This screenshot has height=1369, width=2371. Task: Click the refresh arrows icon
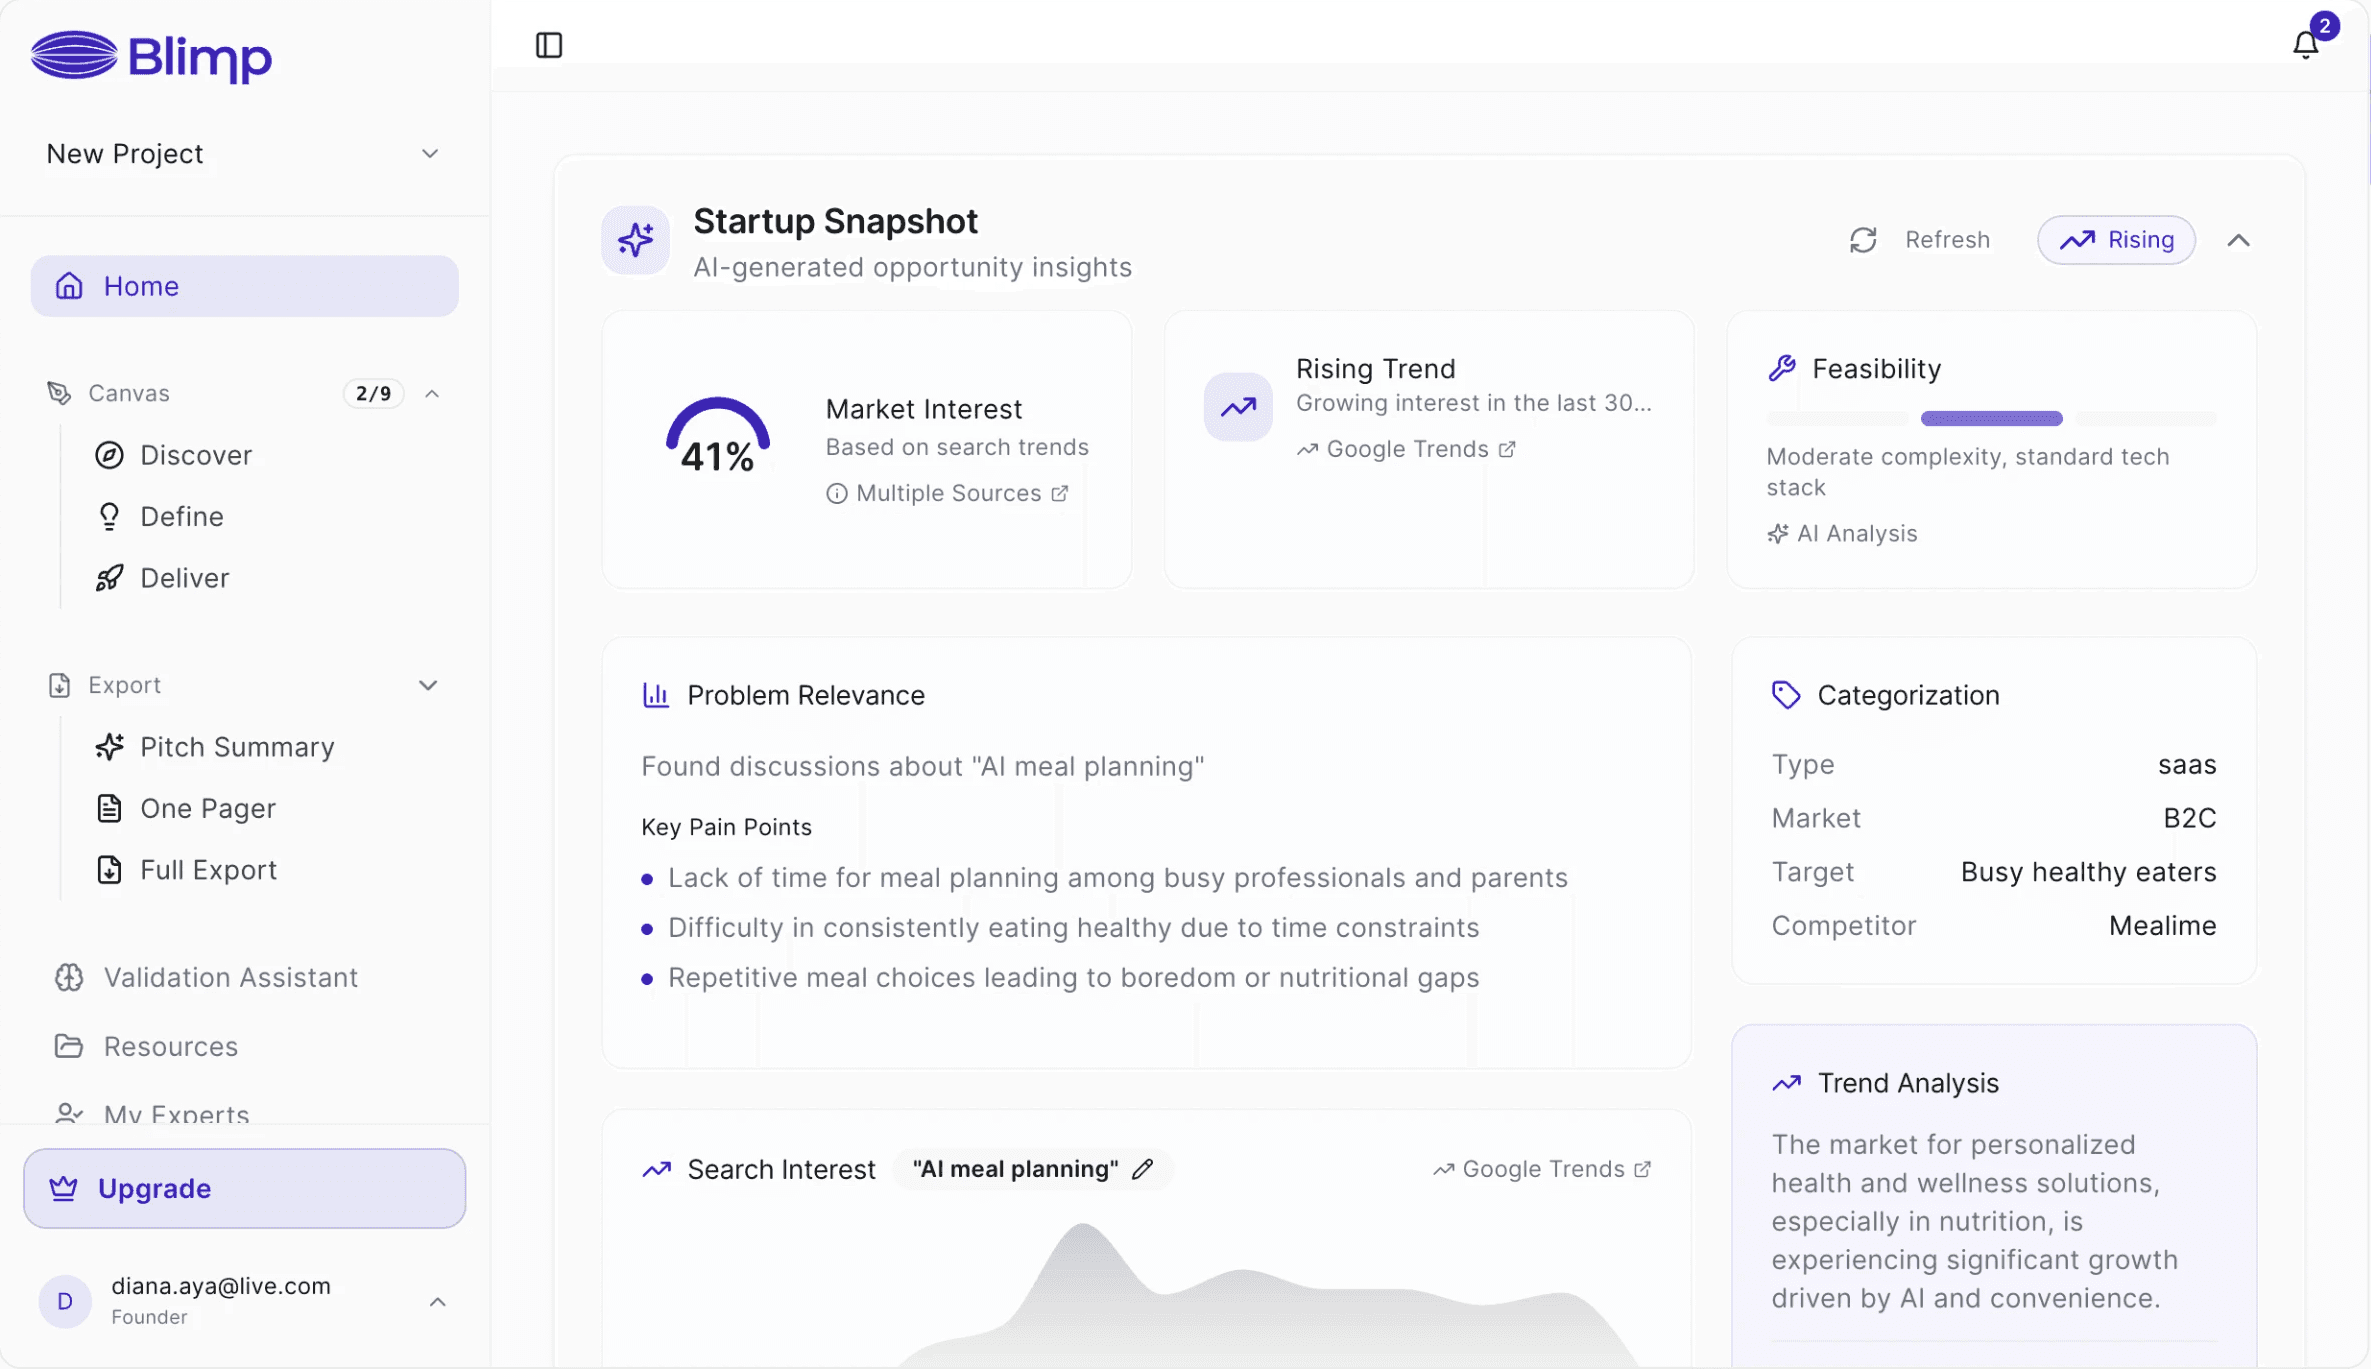pyautogui.click(x=1862, y=240)
